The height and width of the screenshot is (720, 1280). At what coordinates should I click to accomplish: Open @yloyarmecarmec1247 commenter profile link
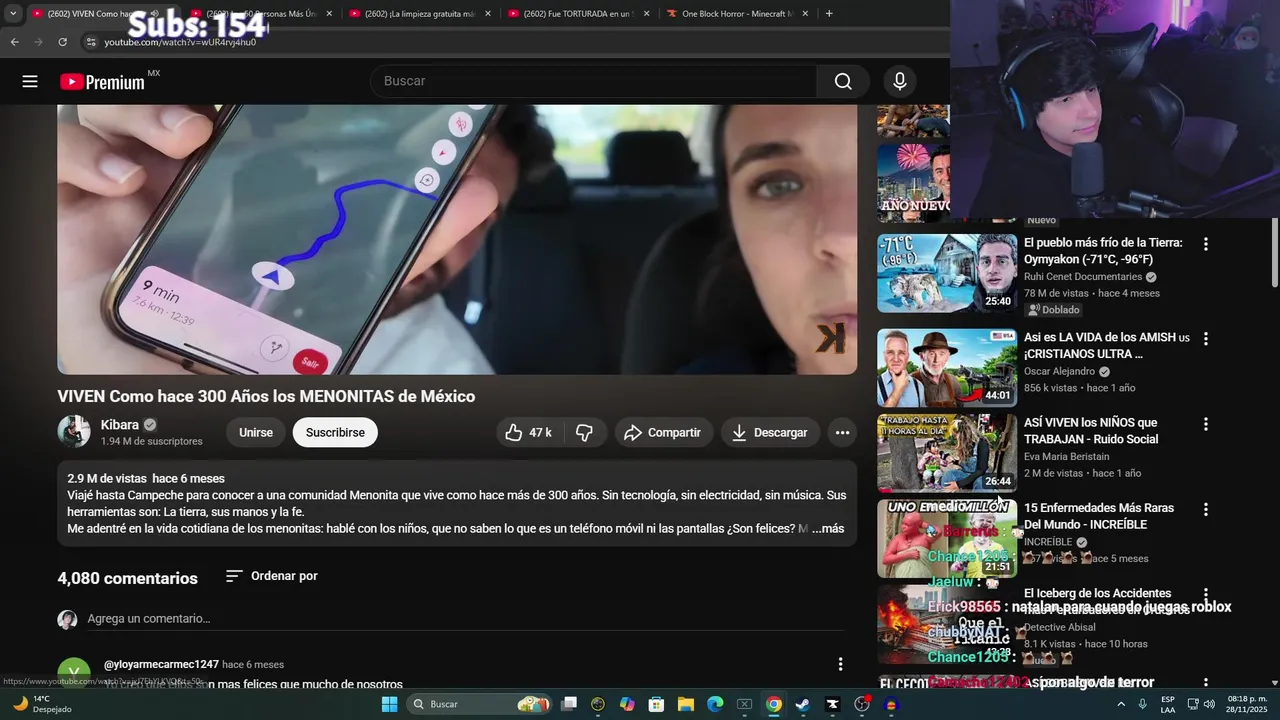click(x=161, y=664)
